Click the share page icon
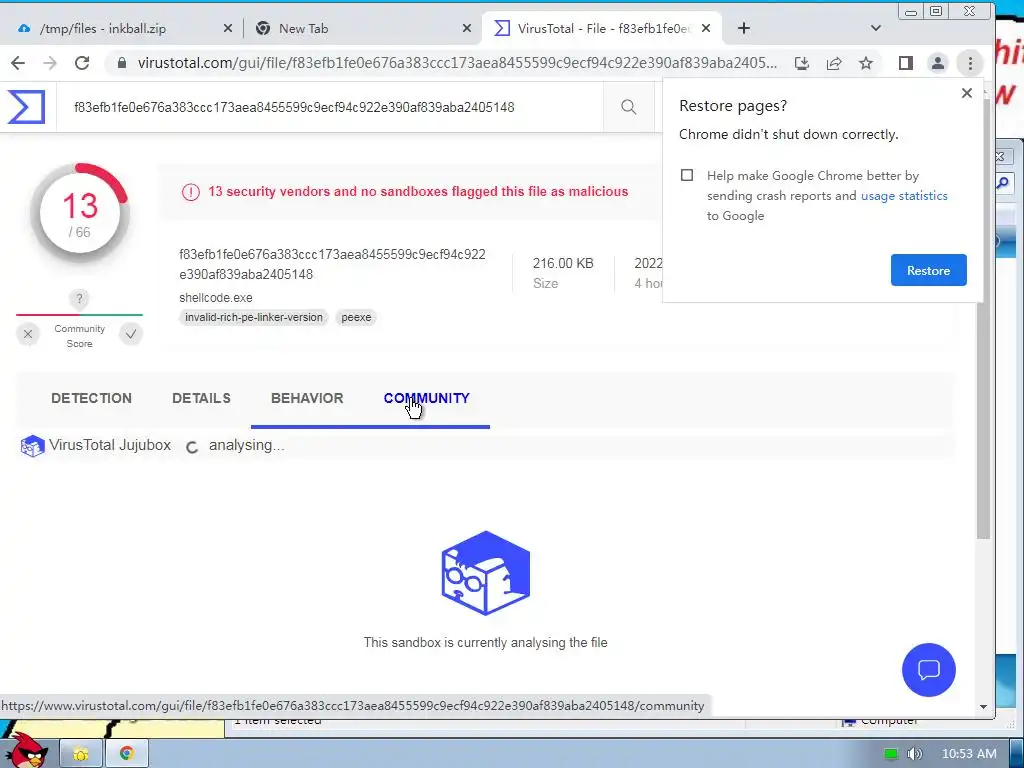Viewport: 1024px width, 768px height. pos(834,63)
